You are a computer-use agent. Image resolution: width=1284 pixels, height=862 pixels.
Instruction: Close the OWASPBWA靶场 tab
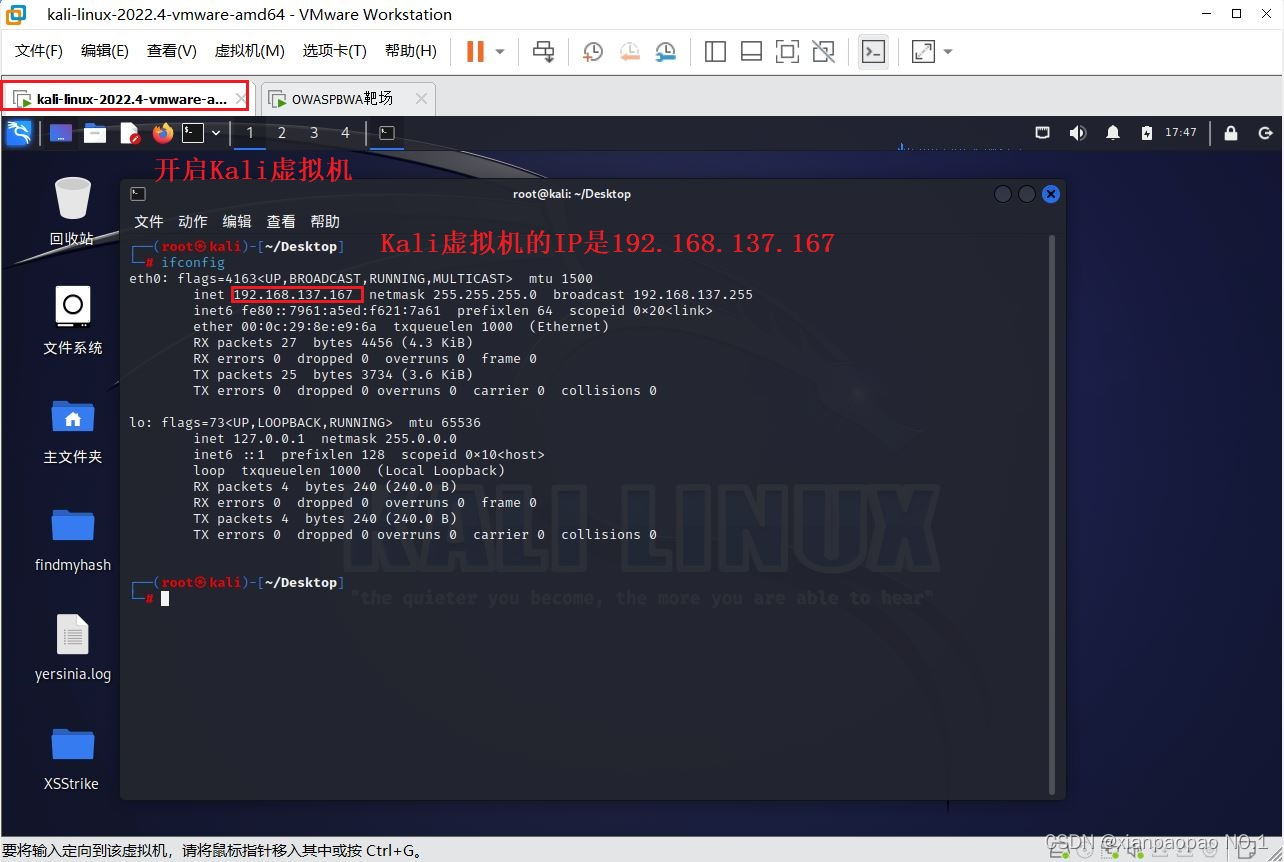[421, 98]
